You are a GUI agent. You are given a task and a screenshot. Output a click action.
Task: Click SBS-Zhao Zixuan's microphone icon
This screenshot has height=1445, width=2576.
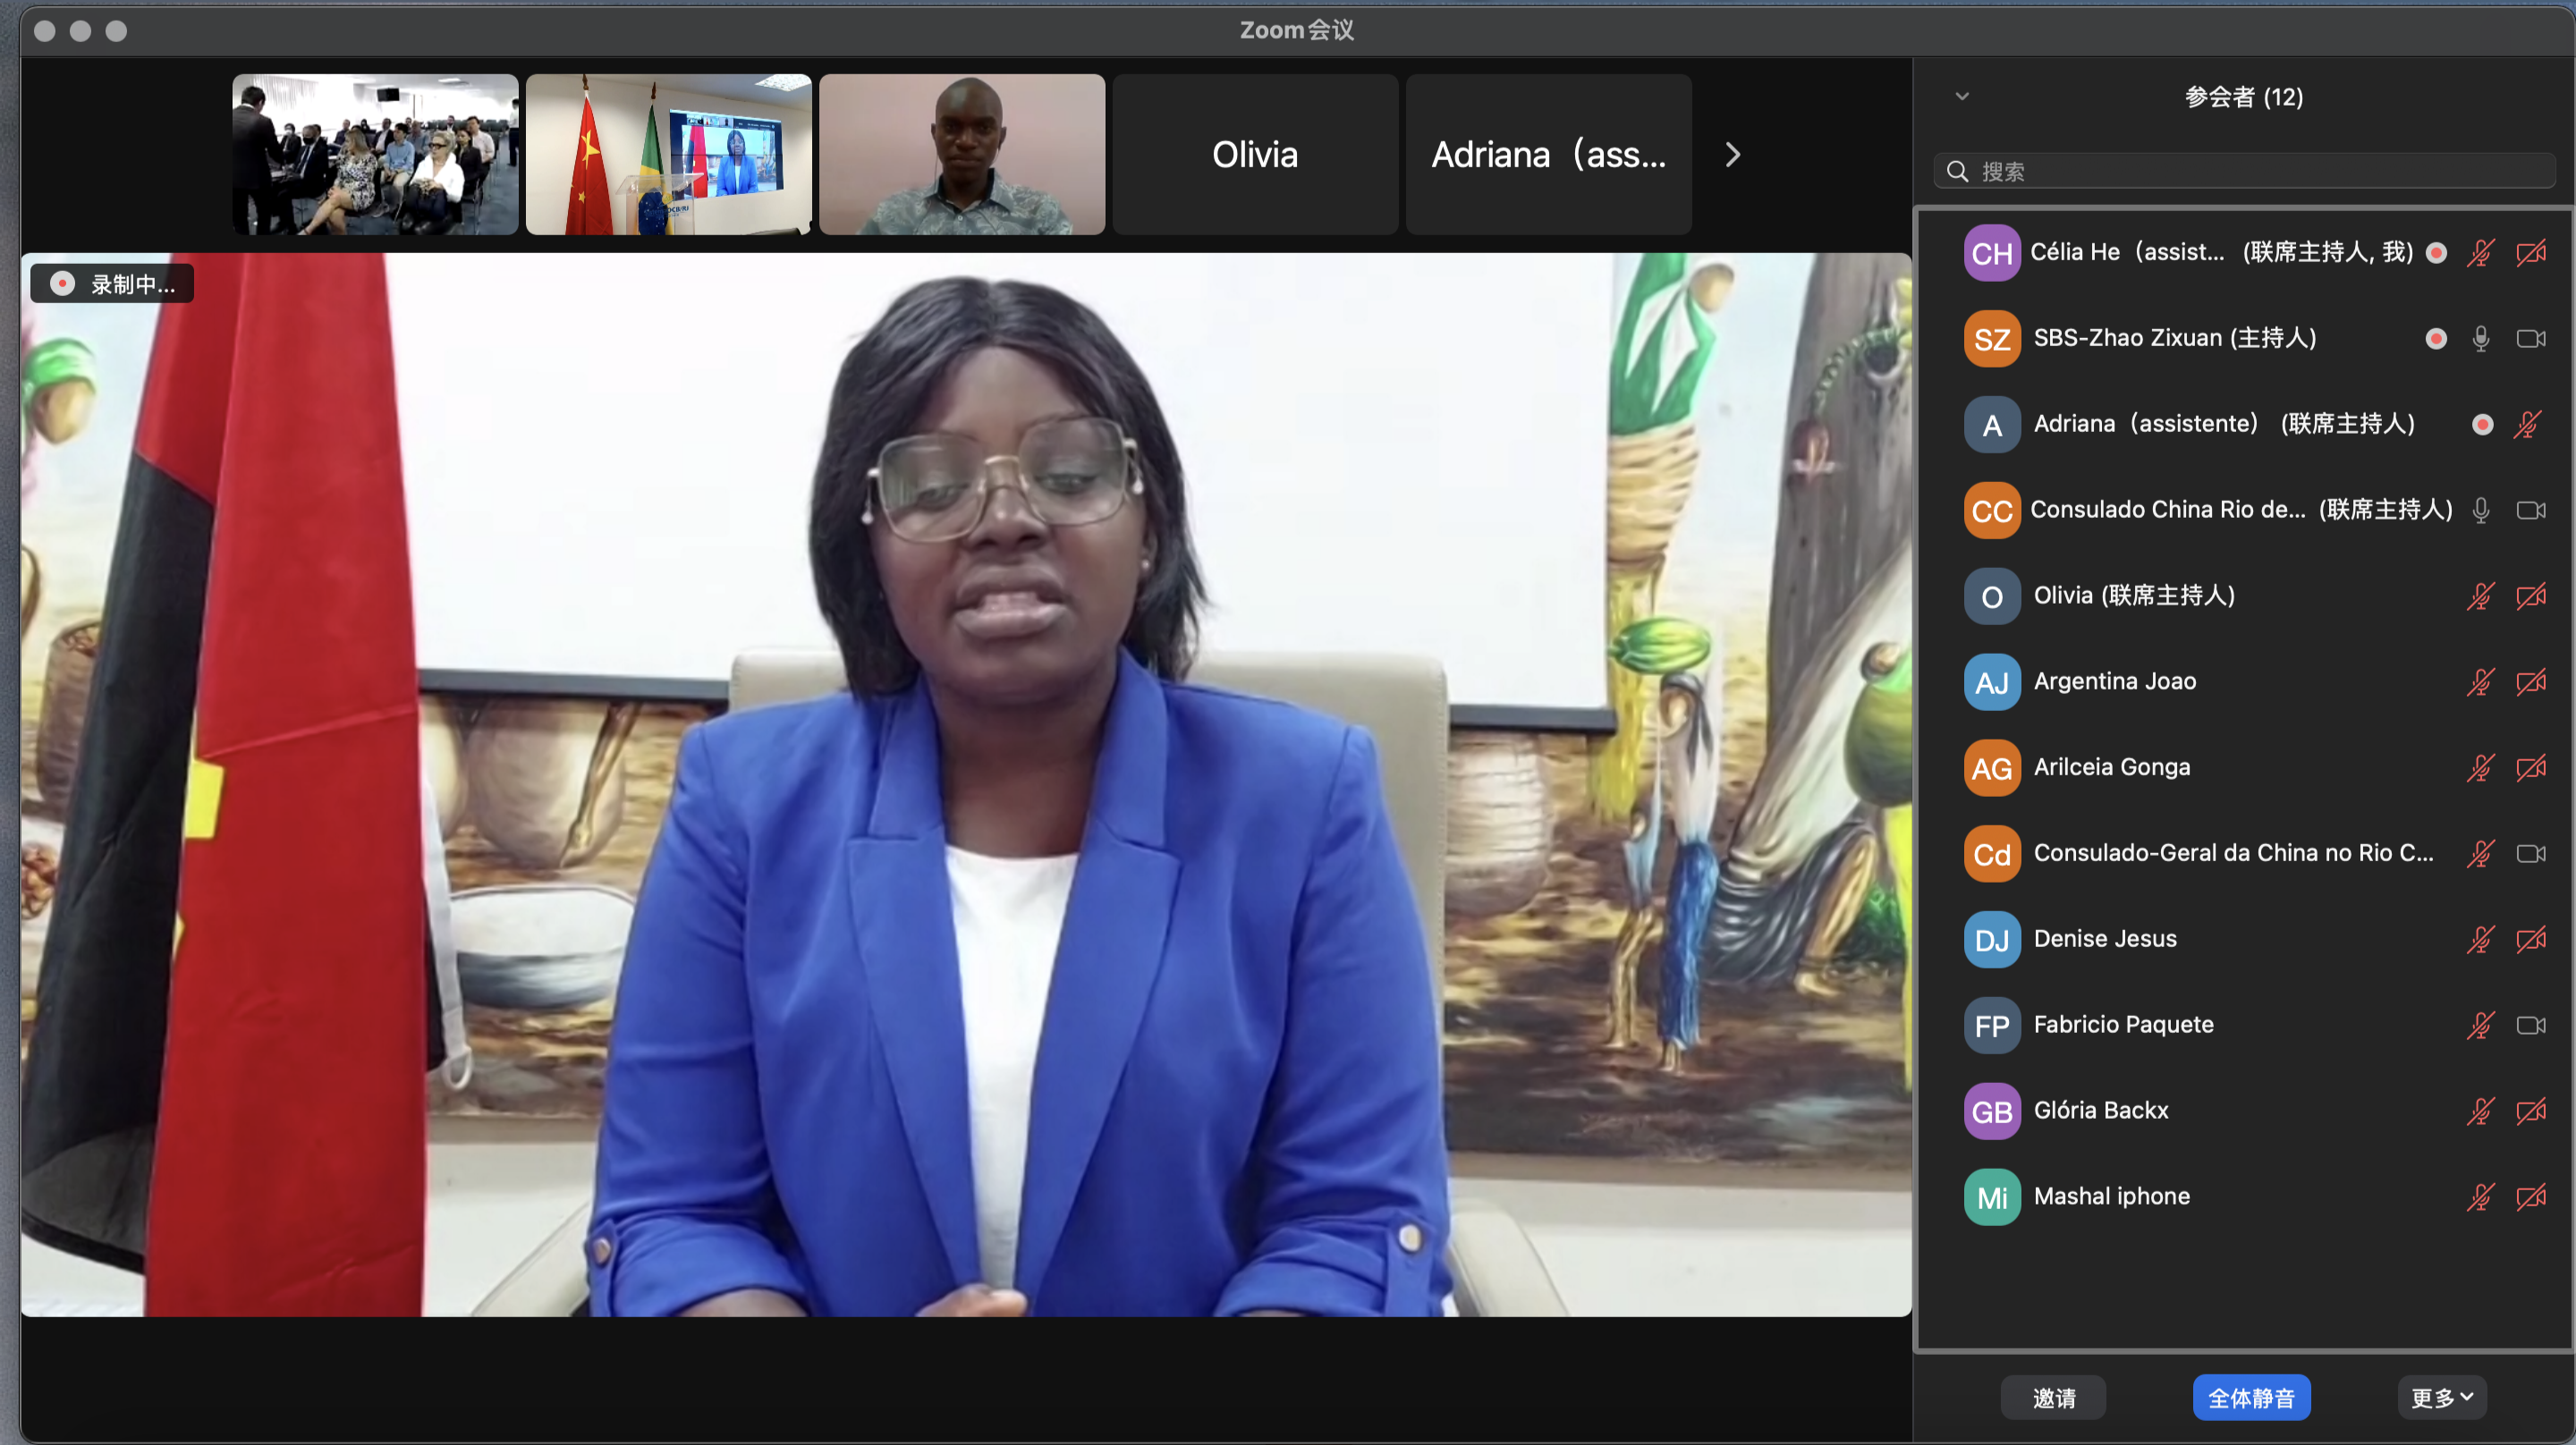[2481, 339]
